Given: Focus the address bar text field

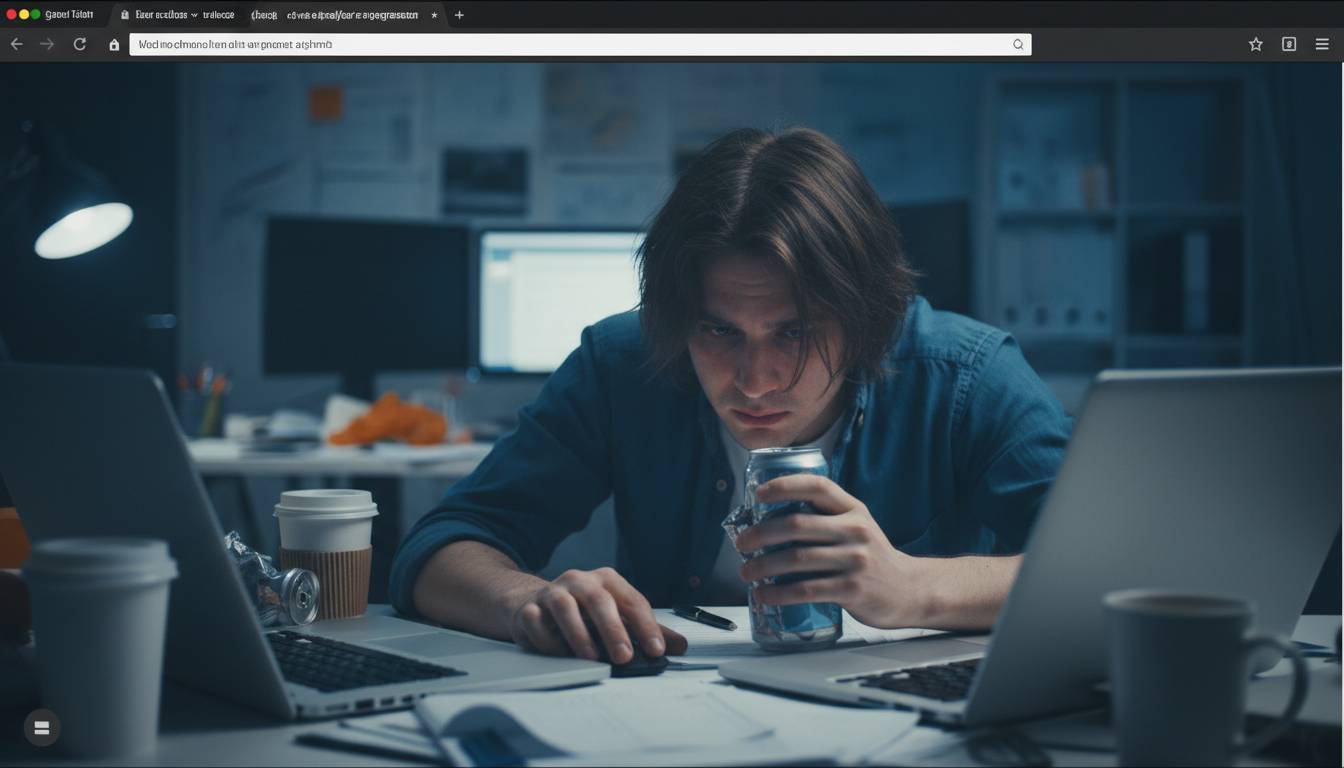Looking at the screenshot, I should tap(580, 44).
